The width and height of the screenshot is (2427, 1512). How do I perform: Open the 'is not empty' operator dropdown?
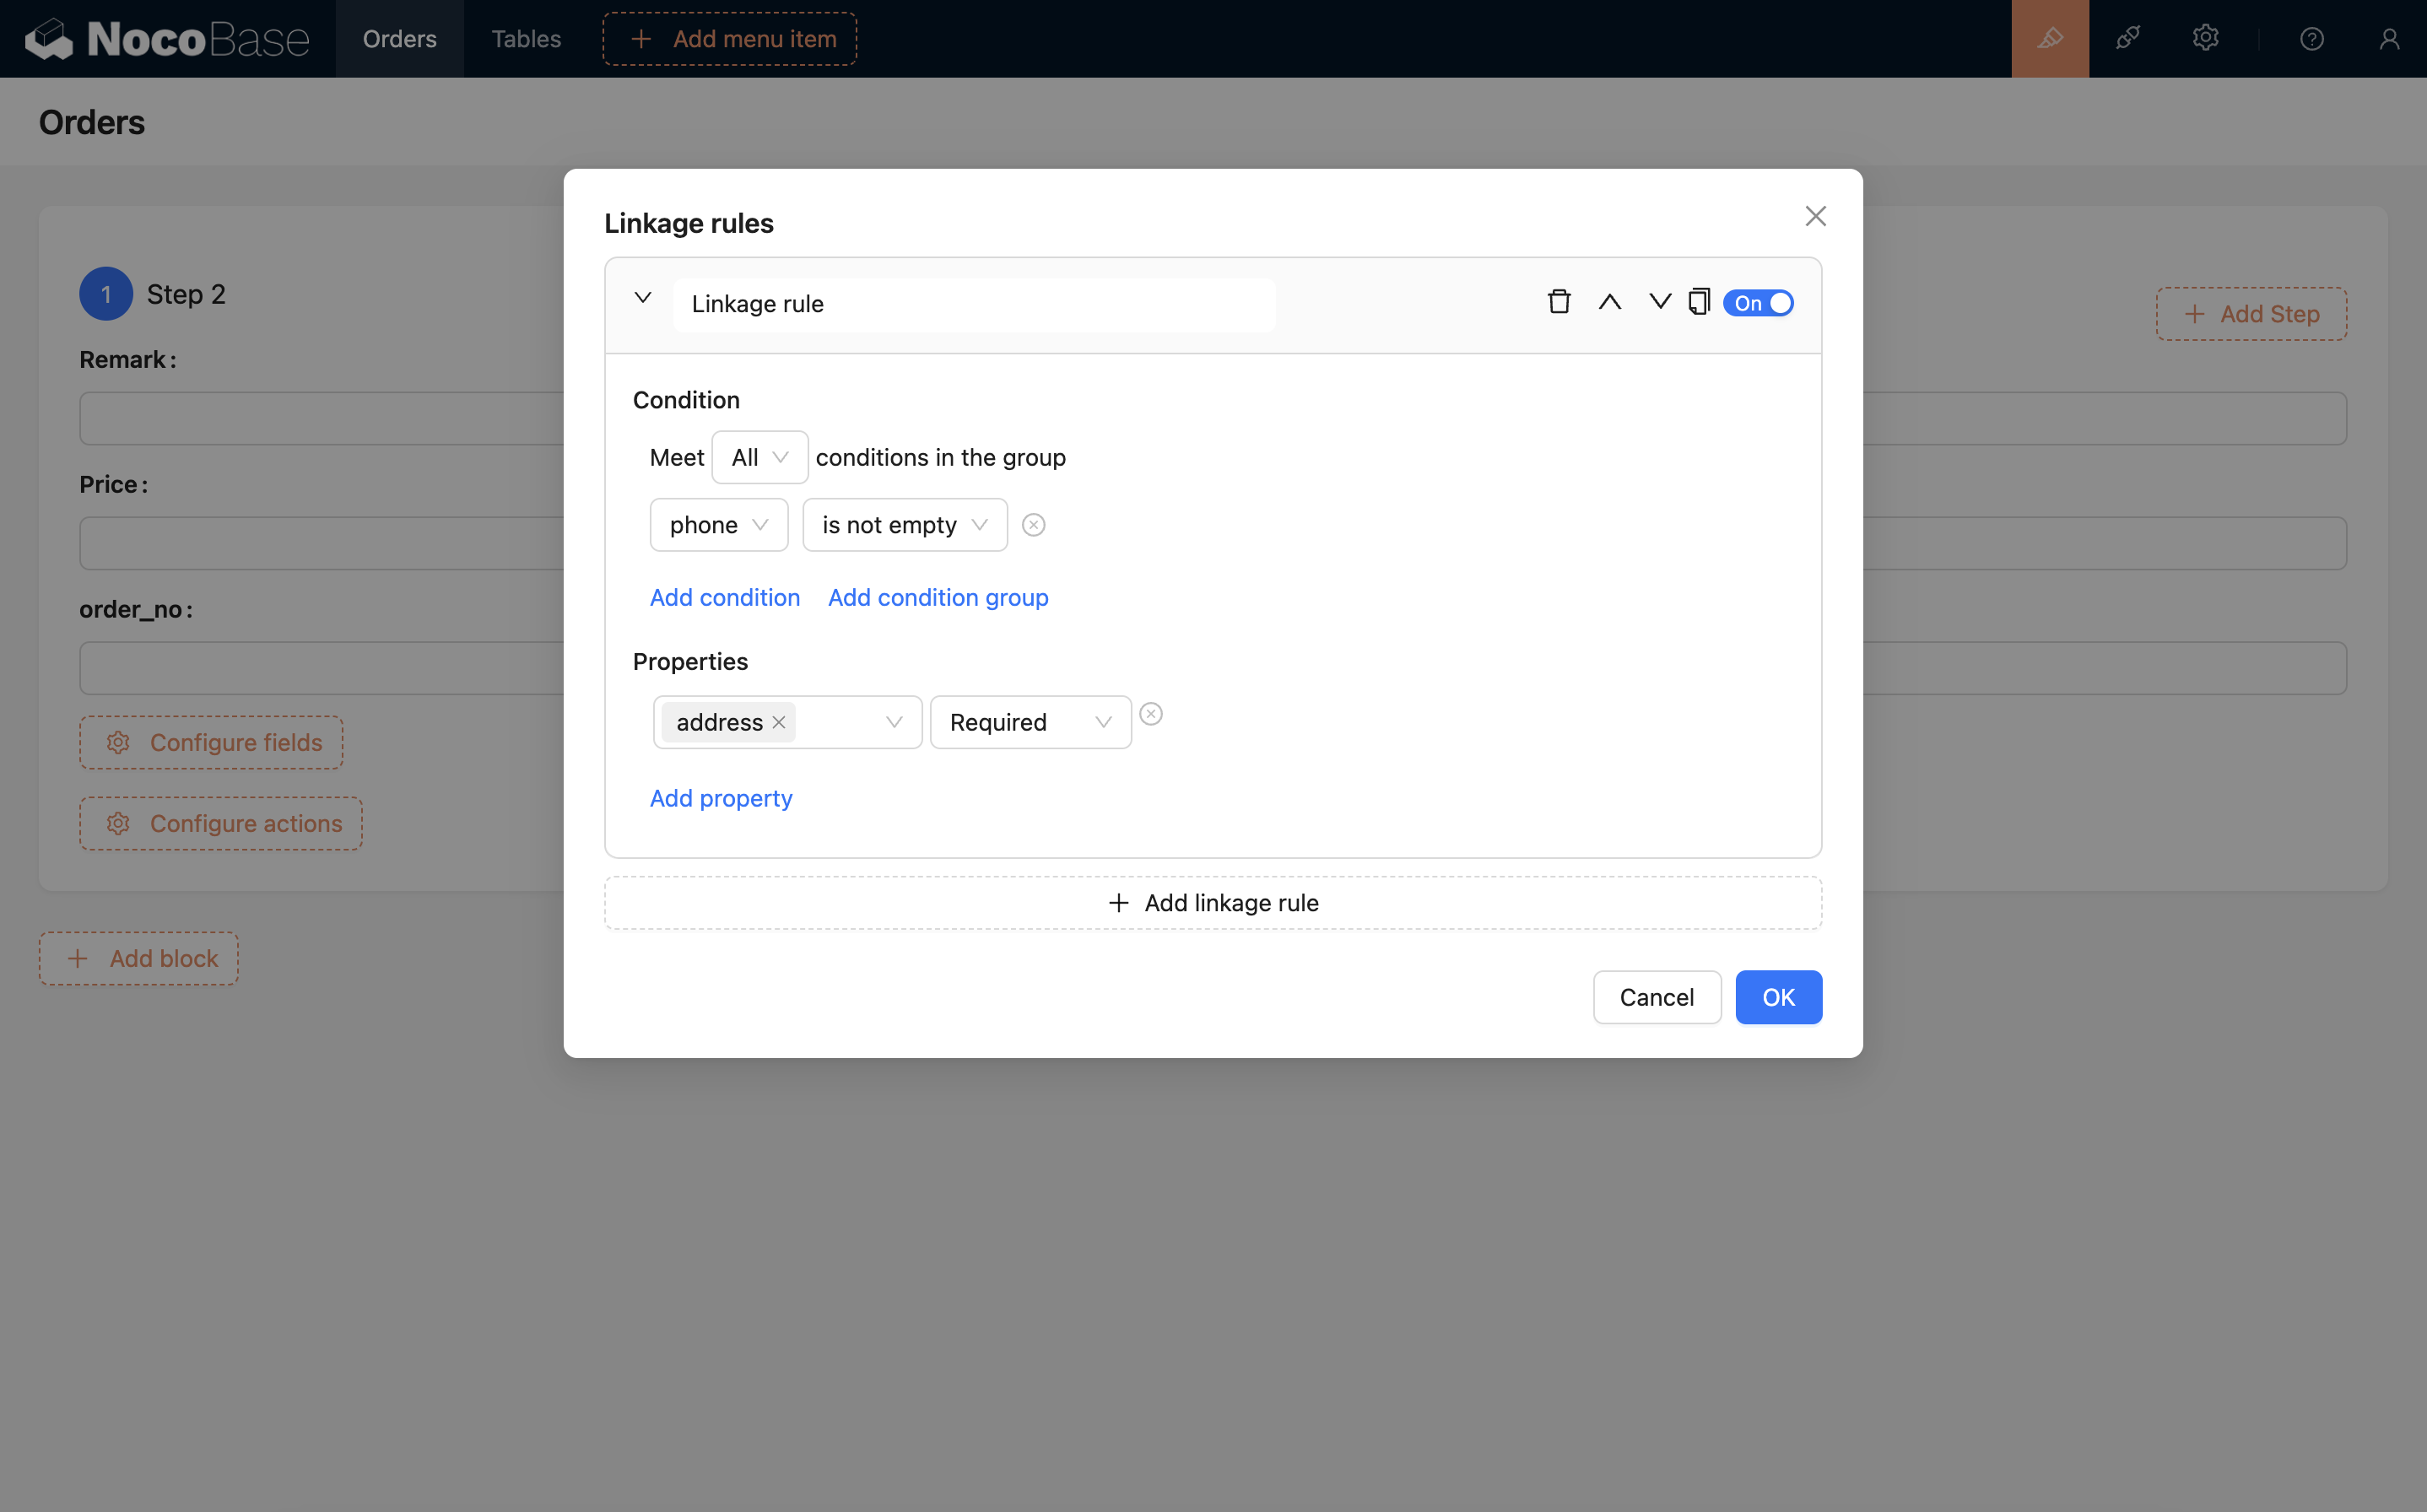[x=904, y=525]
